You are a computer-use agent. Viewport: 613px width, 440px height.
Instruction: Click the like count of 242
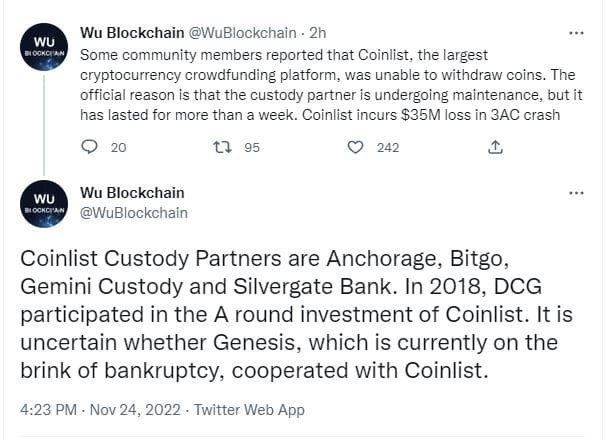click(x=388, y=147)
